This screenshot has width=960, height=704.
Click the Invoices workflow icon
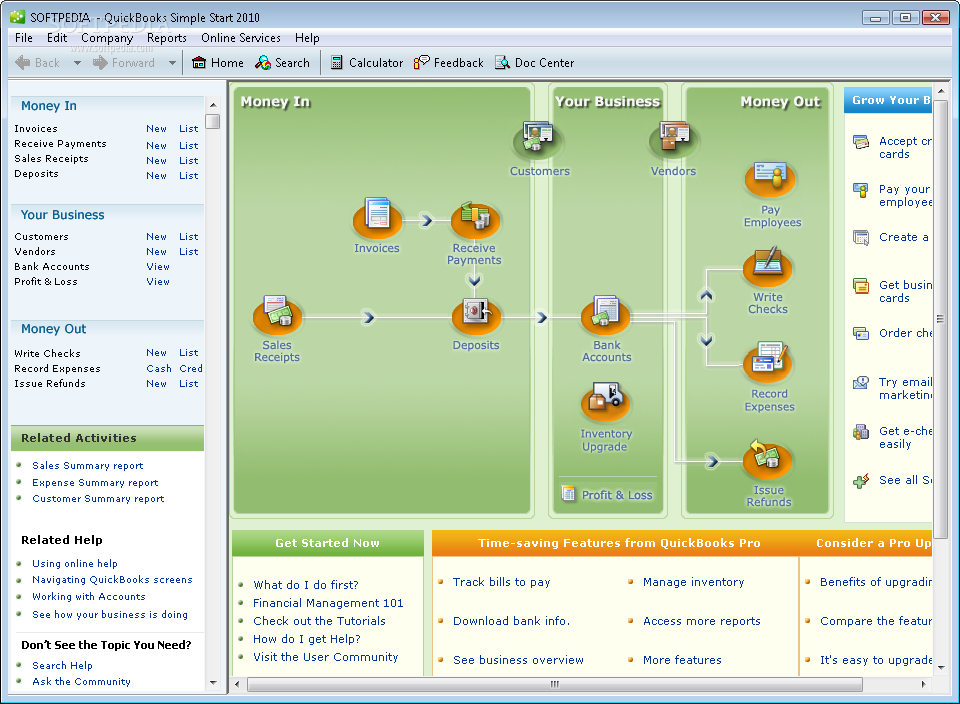(377, 217)
